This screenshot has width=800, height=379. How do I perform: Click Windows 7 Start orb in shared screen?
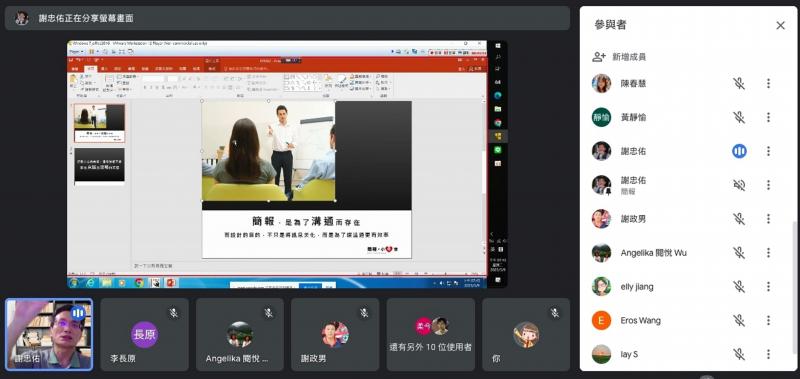[x=73, y=282]
